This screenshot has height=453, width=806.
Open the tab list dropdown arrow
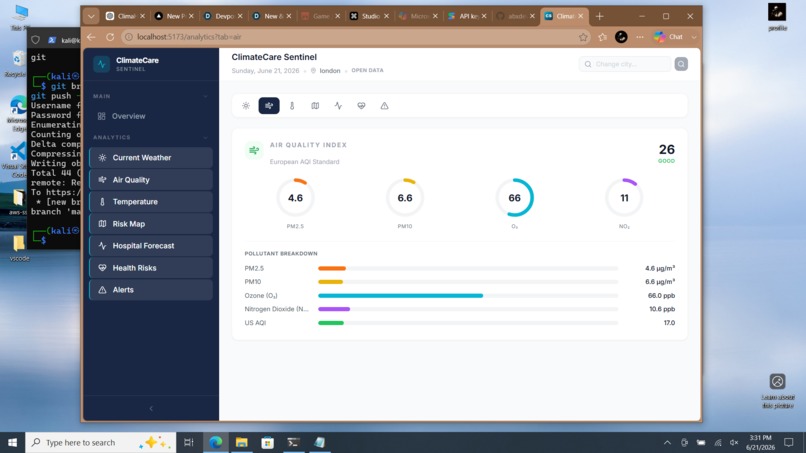[91, 16]
